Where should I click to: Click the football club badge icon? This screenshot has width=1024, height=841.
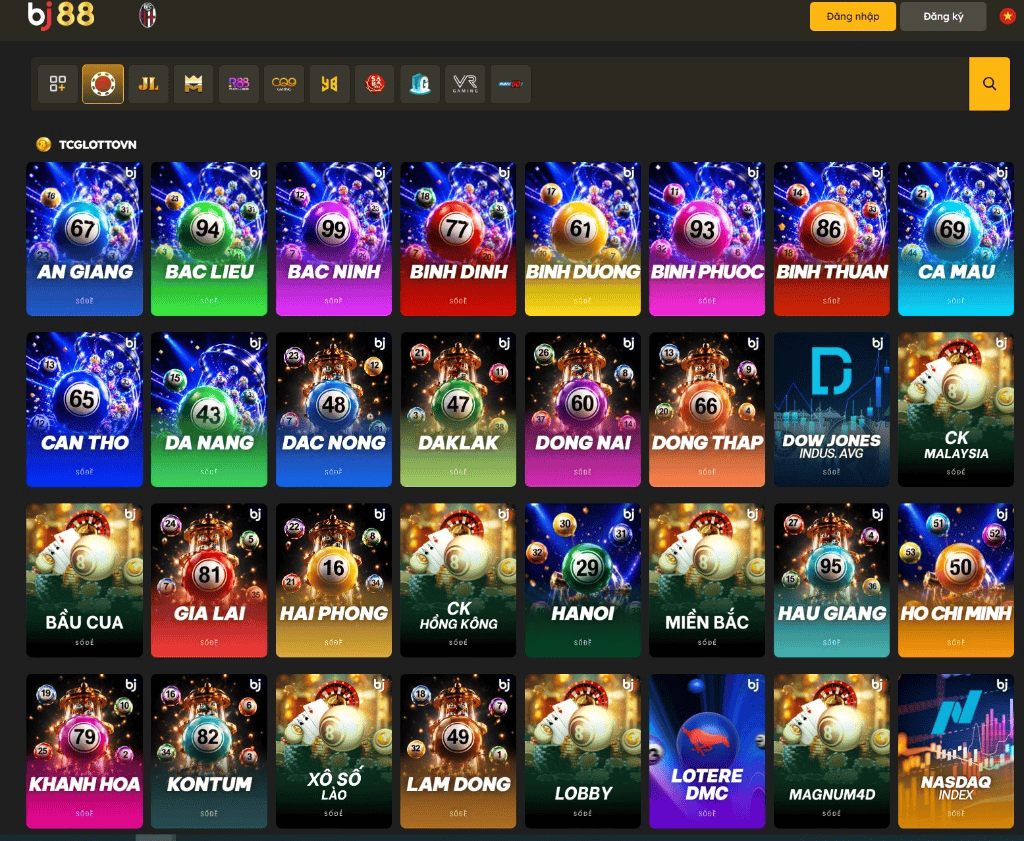coord(148,15)
